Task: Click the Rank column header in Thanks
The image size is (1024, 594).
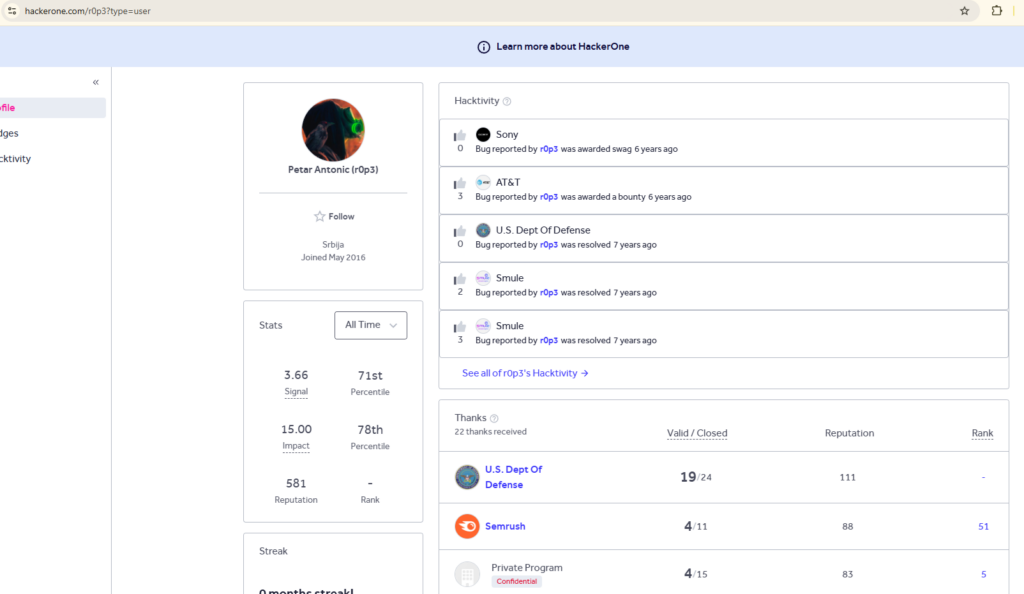Action: [x=982, y=433]
